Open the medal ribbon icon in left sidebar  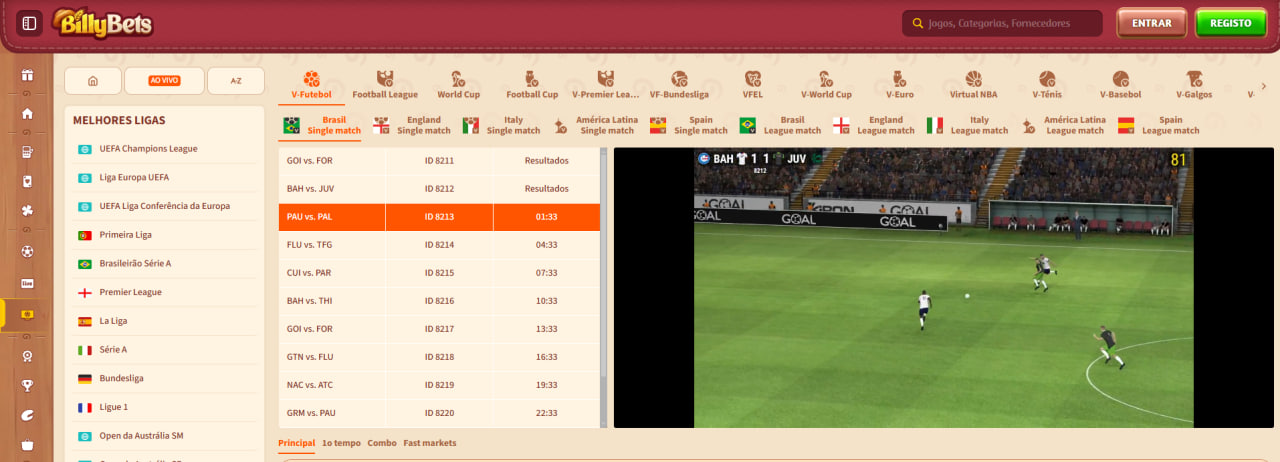pos(27,355)
